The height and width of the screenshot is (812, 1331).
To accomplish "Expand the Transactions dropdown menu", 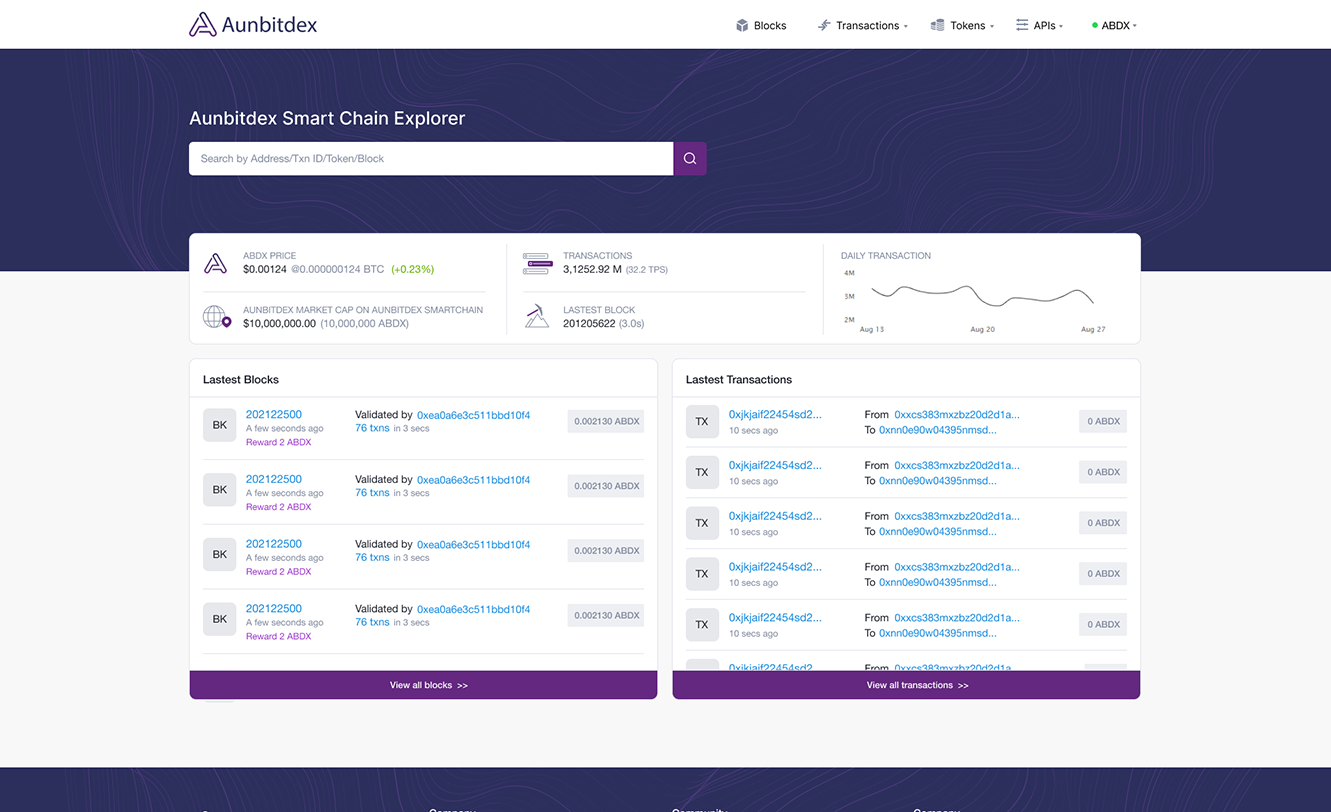I will coord(862,26).
